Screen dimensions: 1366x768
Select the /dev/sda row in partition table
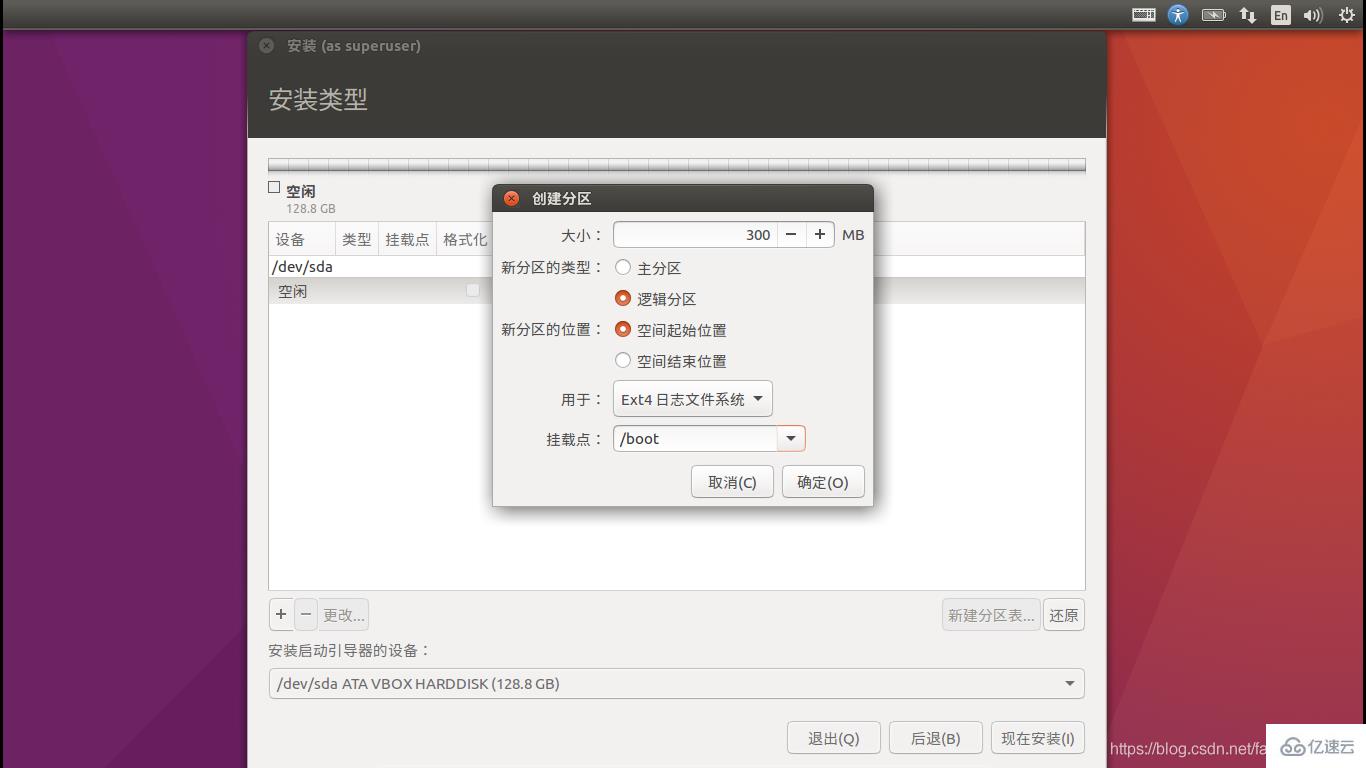[677, 267]
